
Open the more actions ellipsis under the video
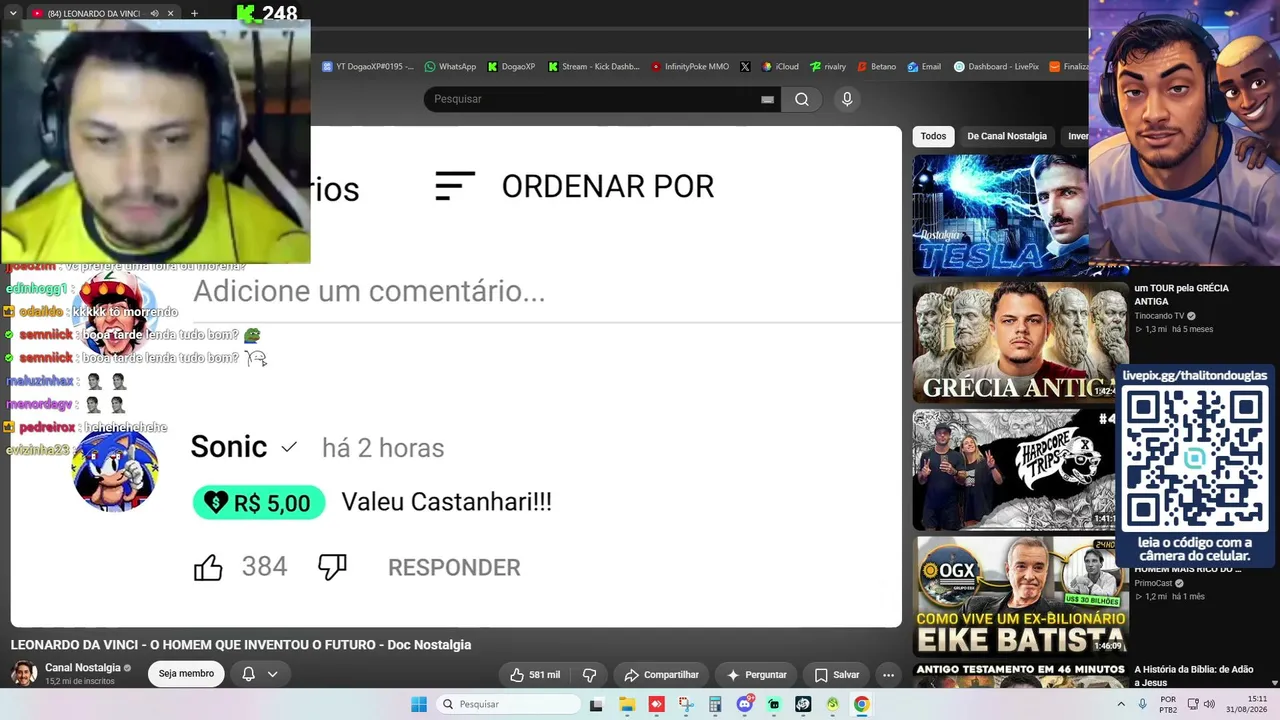click(888, 675)
